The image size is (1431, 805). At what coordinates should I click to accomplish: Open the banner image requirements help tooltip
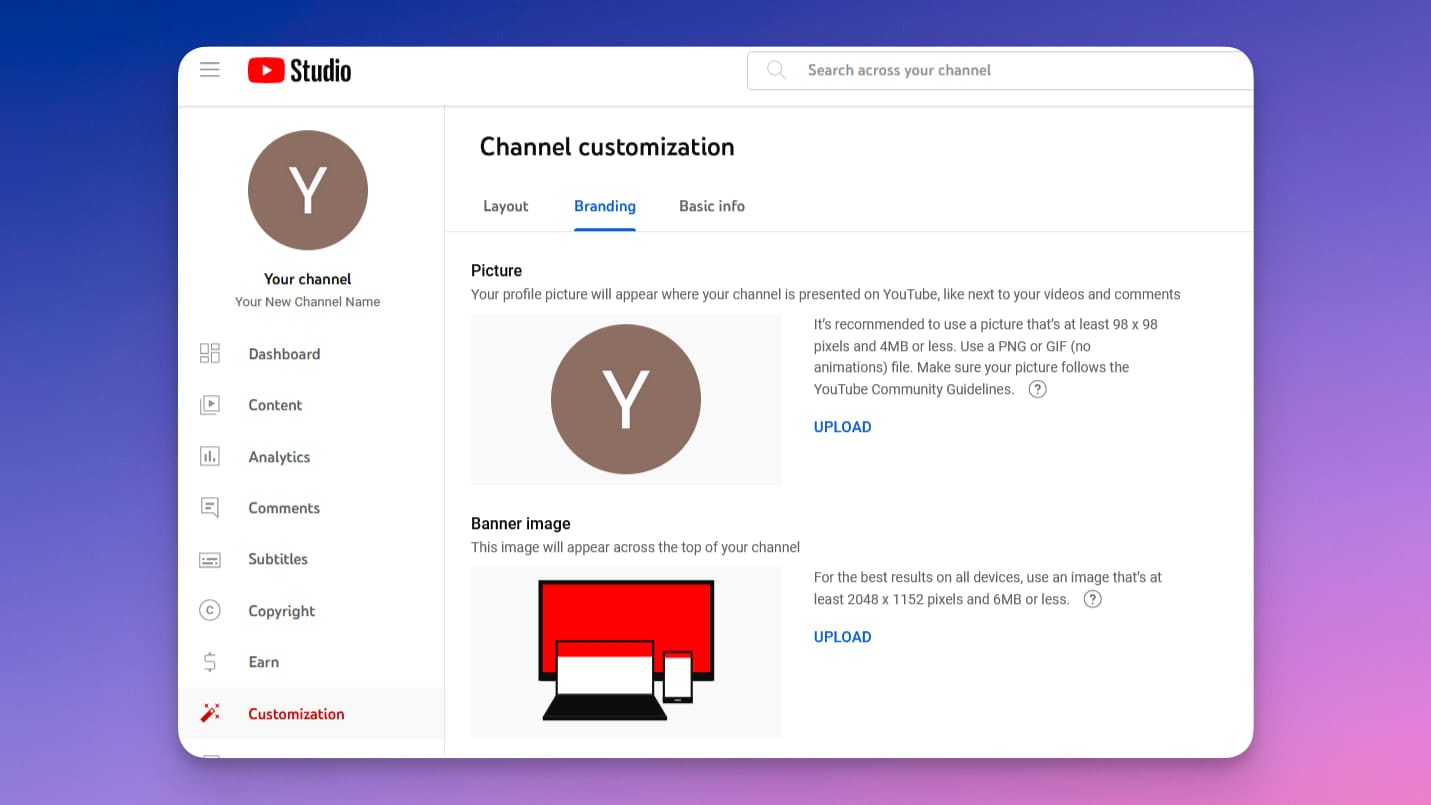tap(1092, 599)
